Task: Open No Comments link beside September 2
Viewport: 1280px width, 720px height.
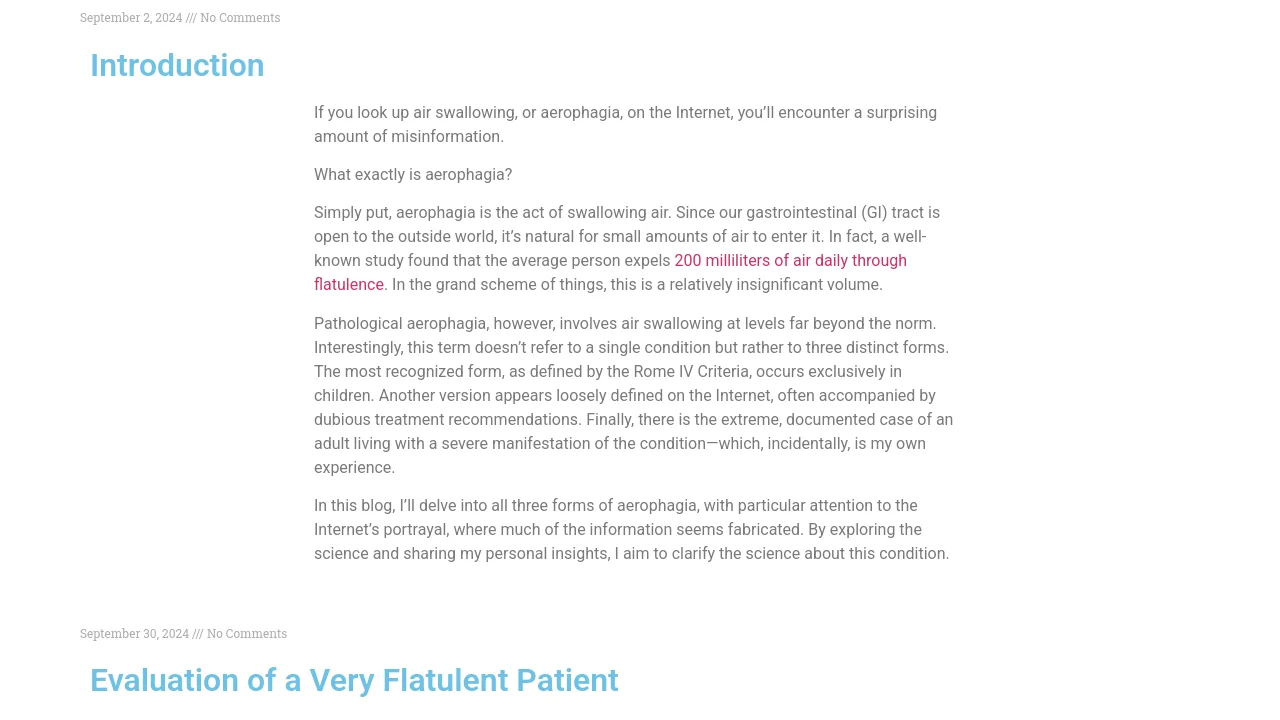Action: 240,18
